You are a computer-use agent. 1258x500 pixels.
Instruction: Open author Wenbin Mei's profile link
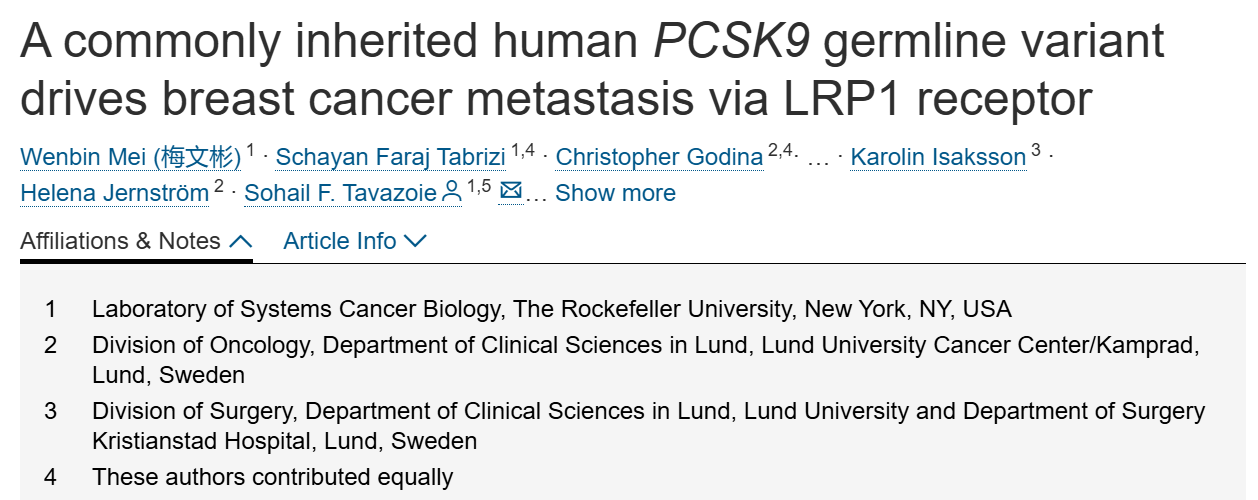point(131,157)
